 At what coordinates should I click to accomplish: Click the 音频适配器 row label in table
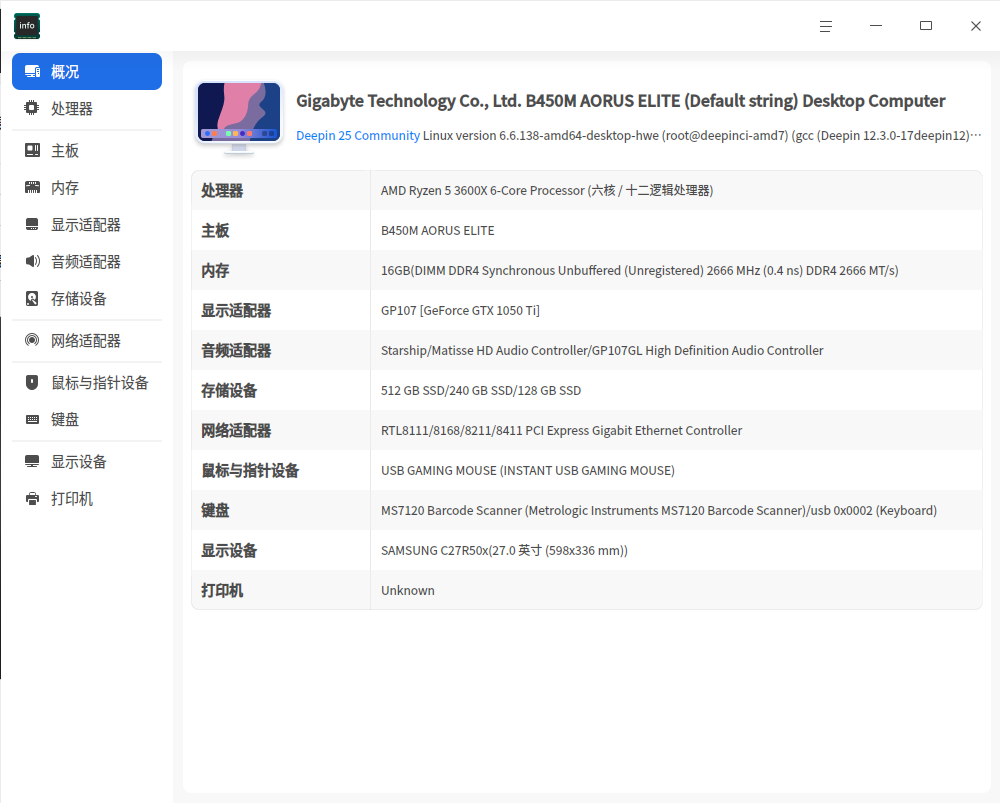236,351
